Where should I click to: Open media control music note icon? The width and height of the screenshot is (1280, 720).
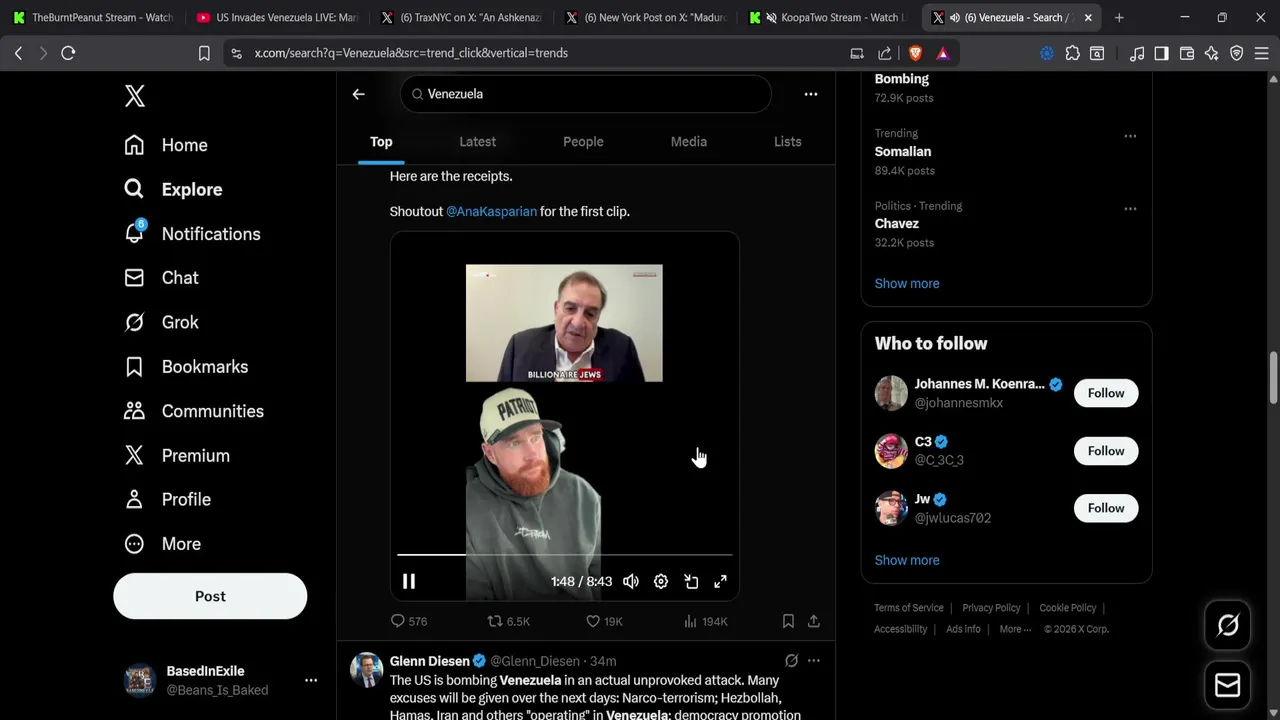pos(1137,53)
